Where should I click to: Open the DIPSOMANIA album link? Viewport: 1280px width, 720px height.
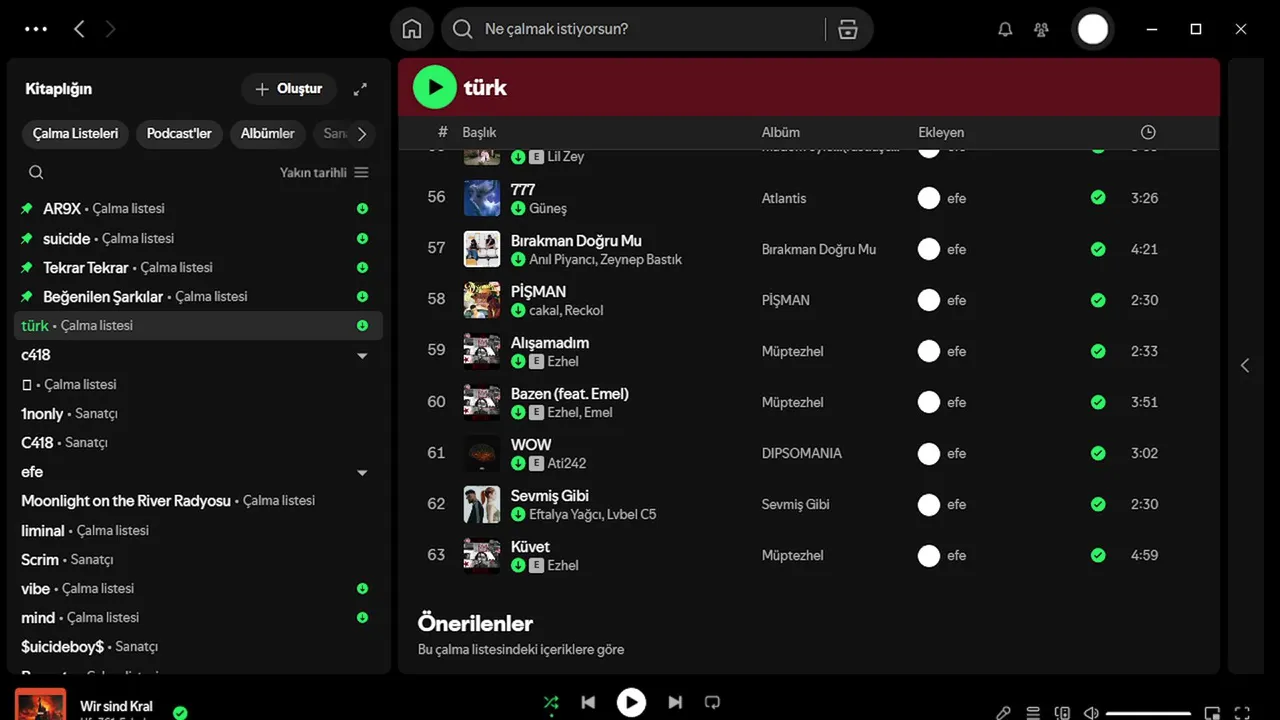(802, 453)
